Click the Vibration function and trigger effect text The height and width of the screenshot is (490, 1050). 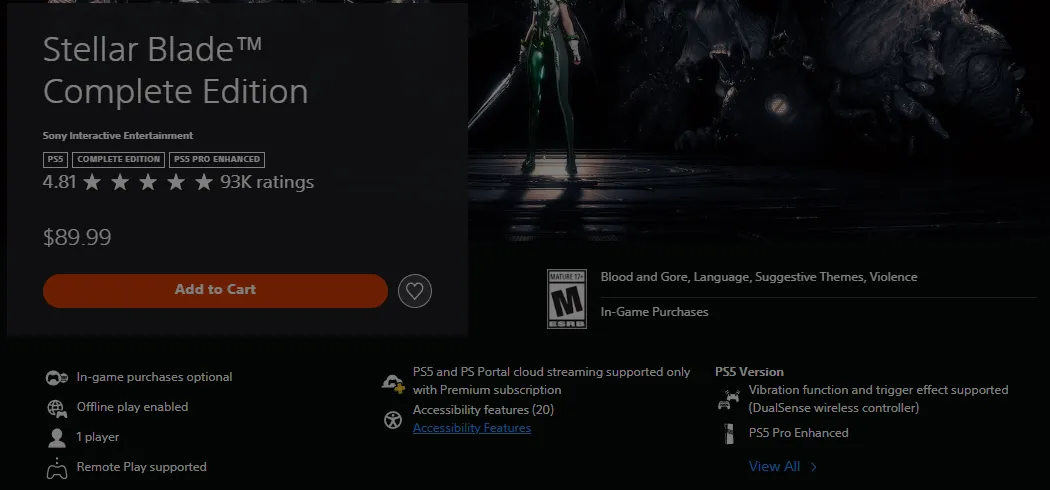coord(879,399)
